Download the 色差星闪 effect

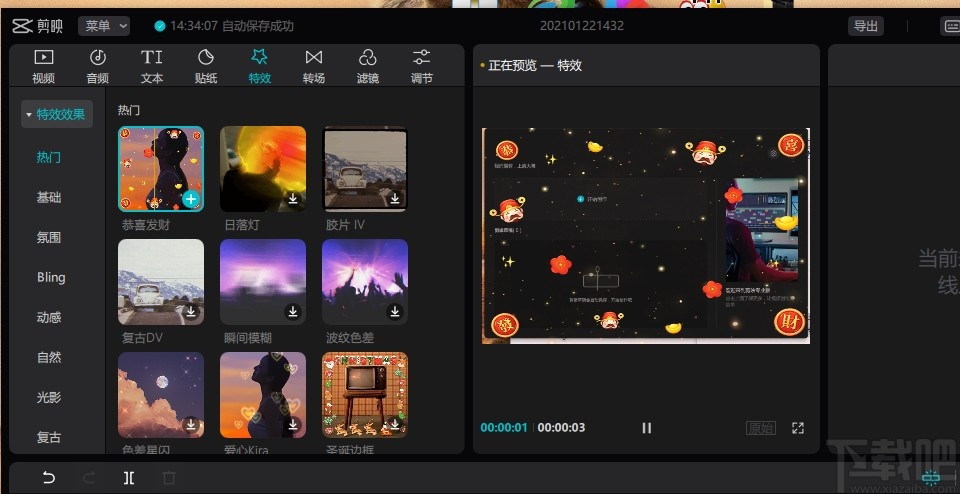point(191,424)
